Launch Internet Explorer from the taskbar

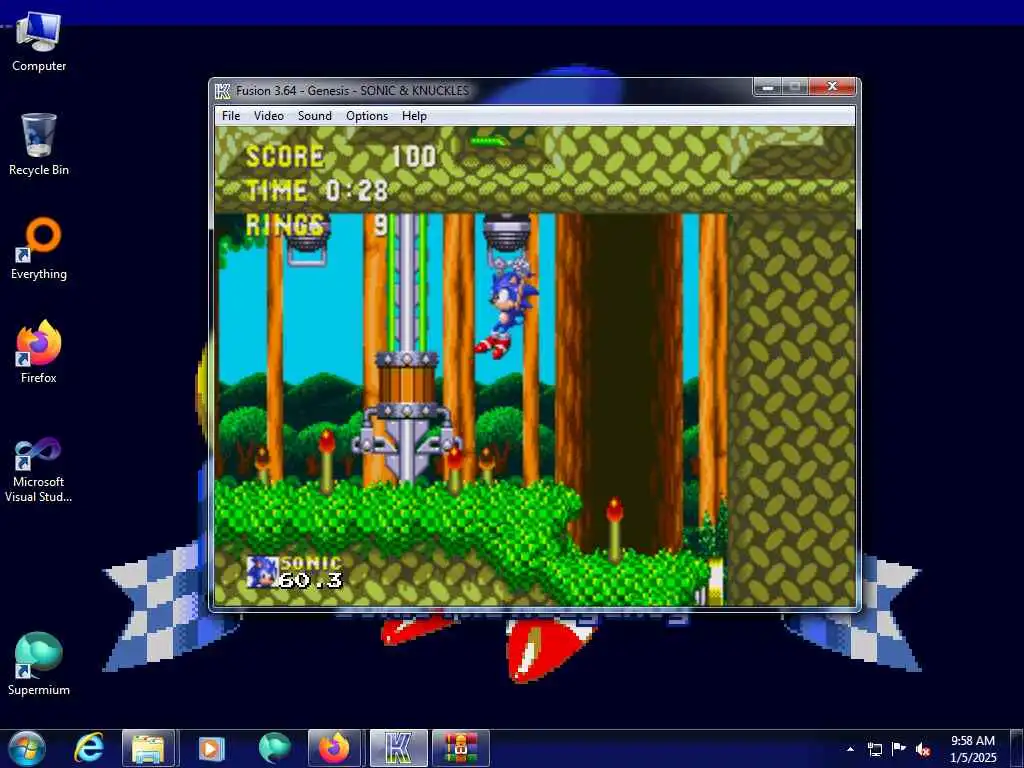coord(89,748)
